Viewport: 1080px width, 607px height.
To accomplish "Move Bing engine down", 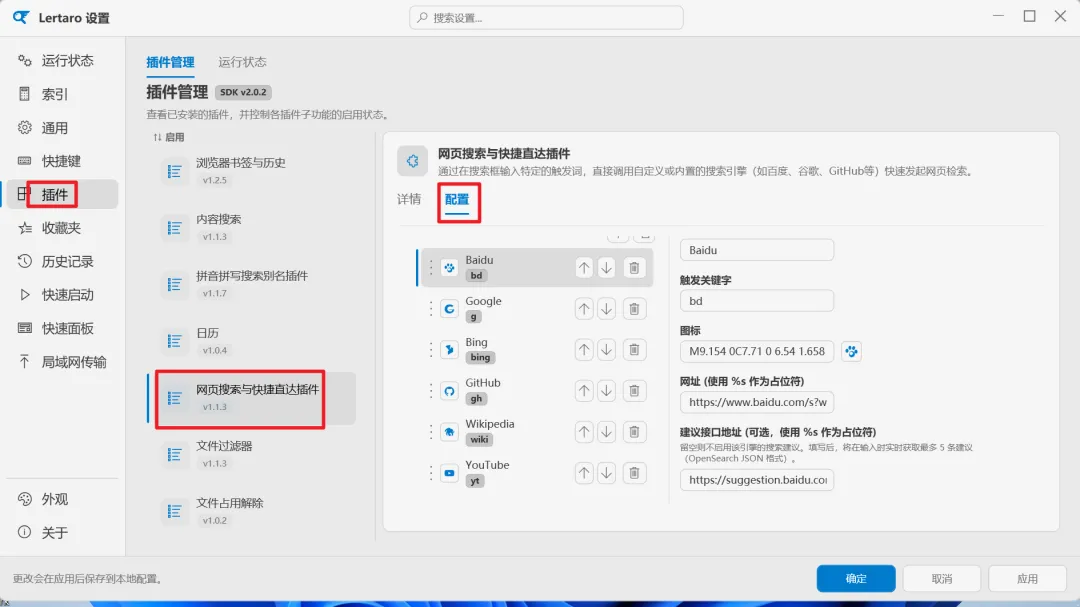I will [x=606, y=350].
